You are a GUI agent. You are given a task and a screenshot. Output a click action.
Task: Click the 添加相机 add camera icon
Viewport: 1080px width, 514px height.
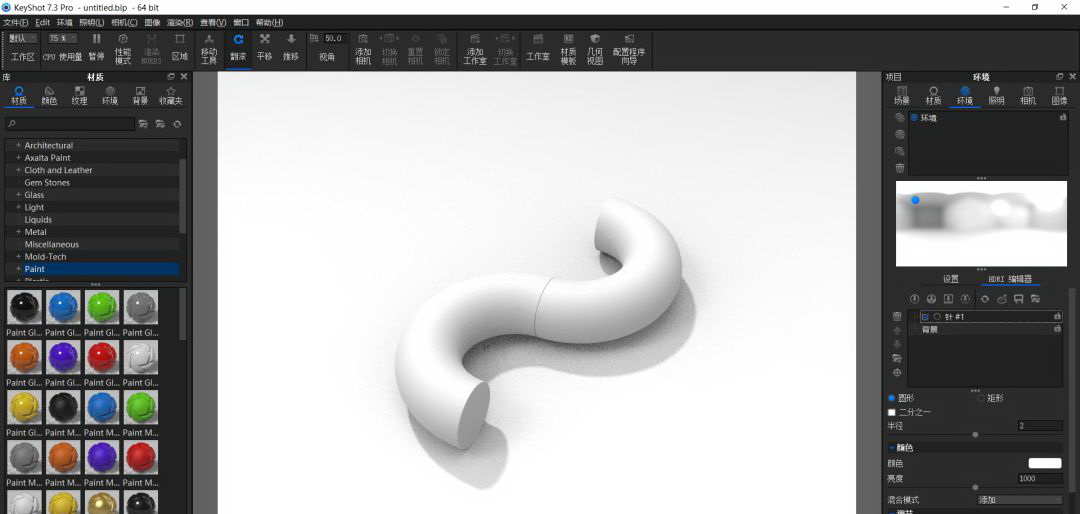pyautogui.click(x=363, y=39)
